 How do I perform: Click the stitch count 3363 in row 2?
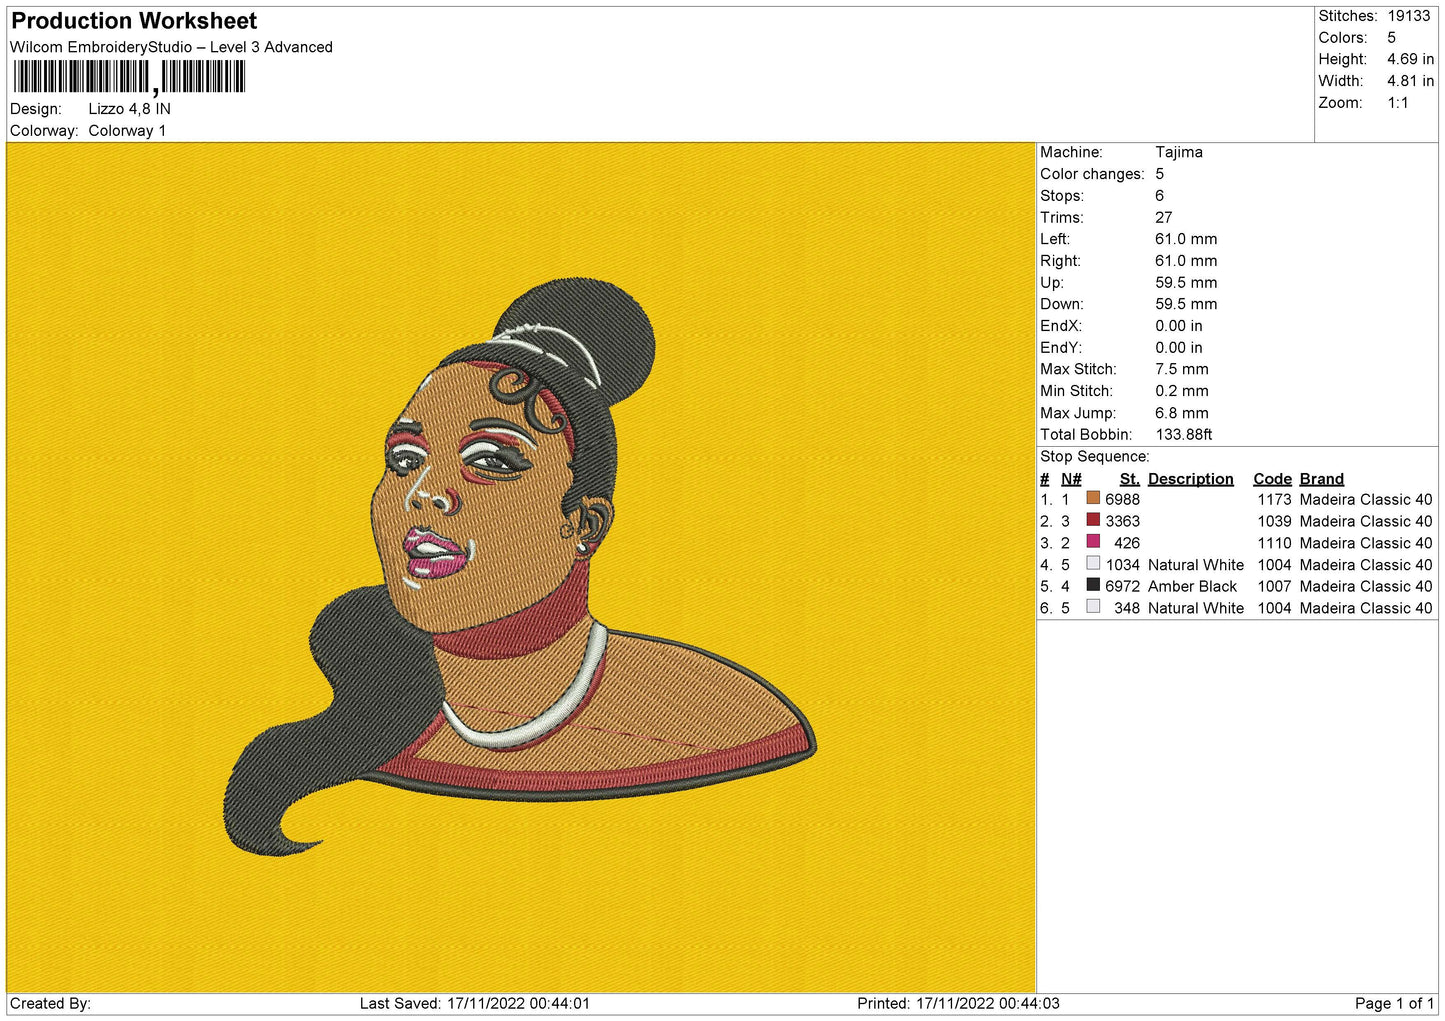[x=1122, y=522]
